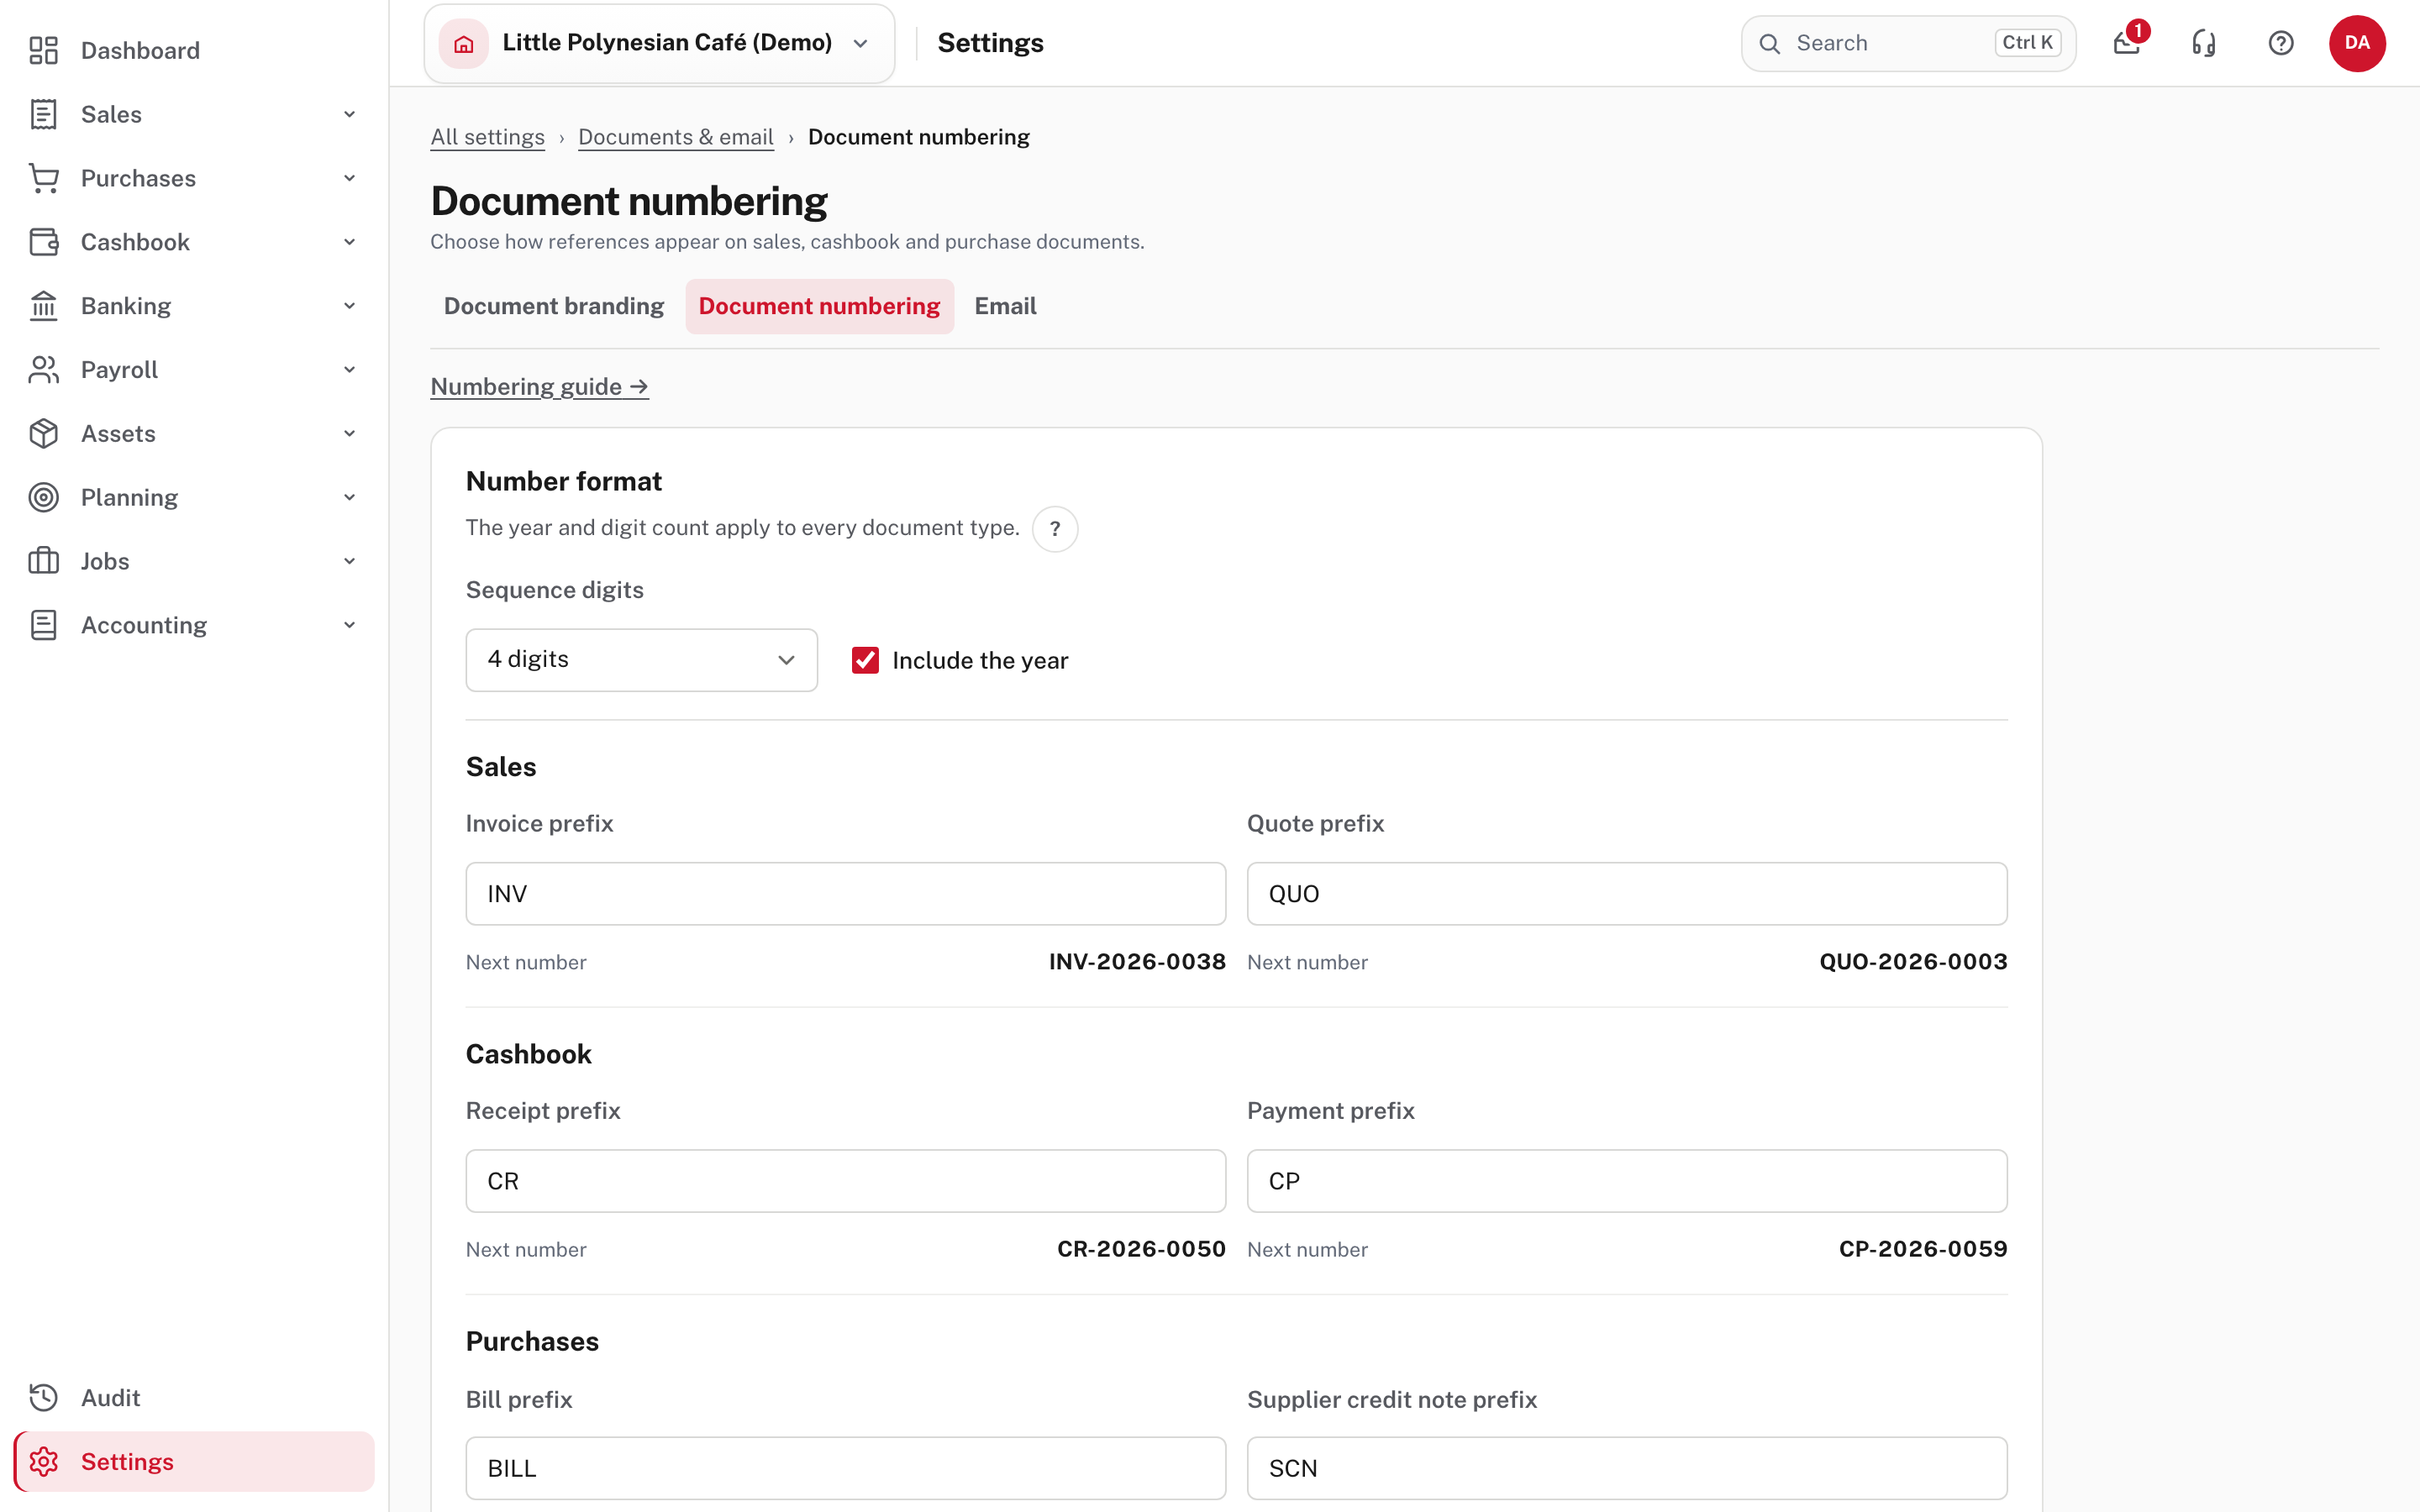Click the Jobs briefcase icon
This screenshot has height=1512, width=2420.
[x=43, y=561]
